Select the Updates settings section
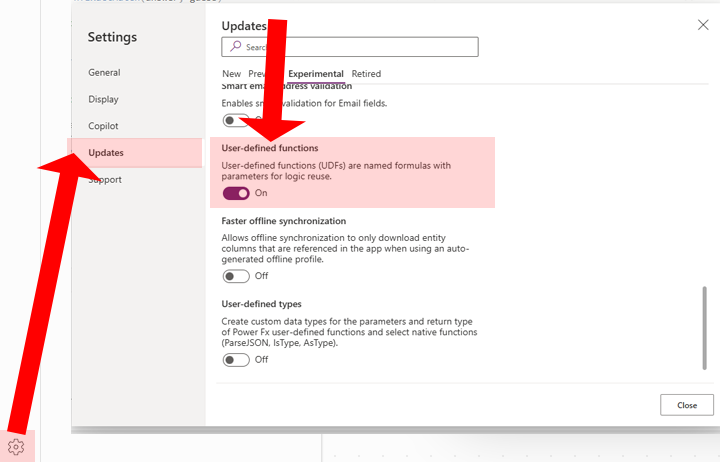 pyautogui.click(x=135, y=152)
